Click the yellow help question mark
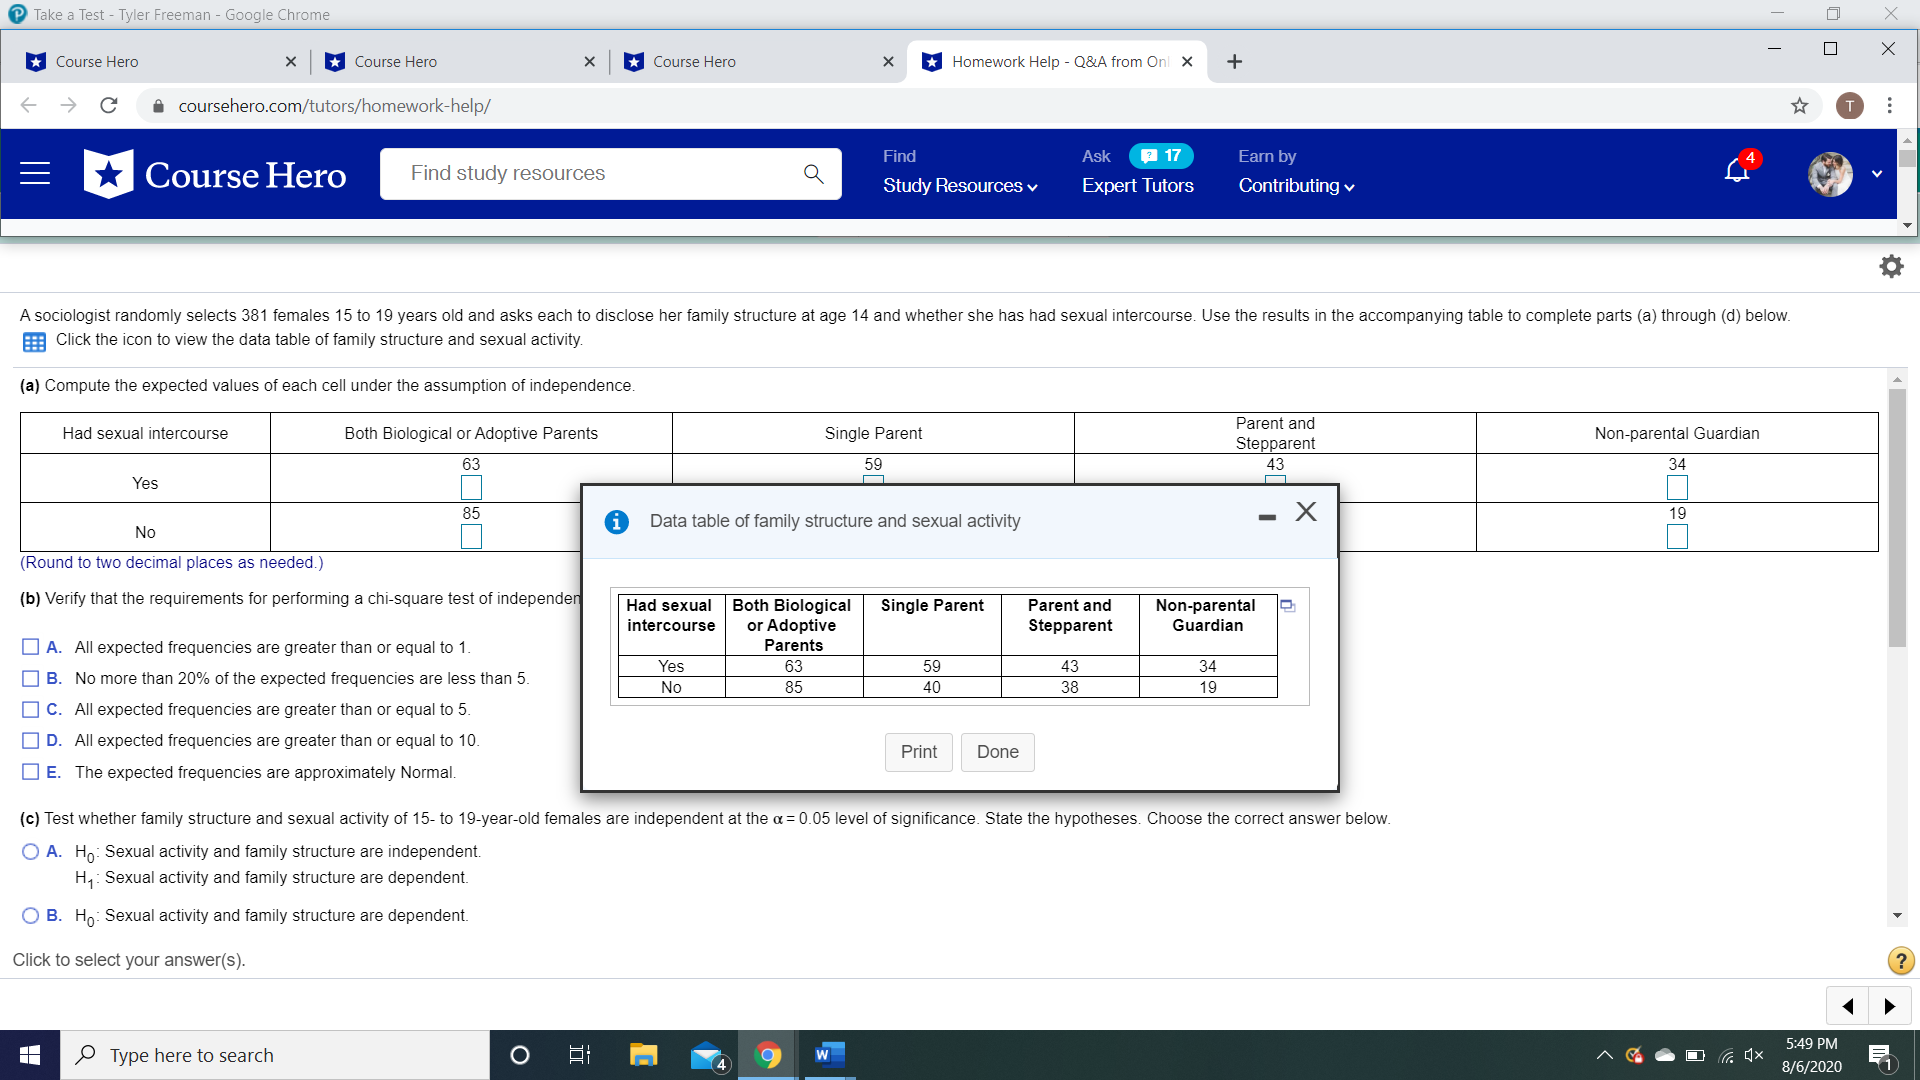1920x1080 pixels. (1900, 961)
